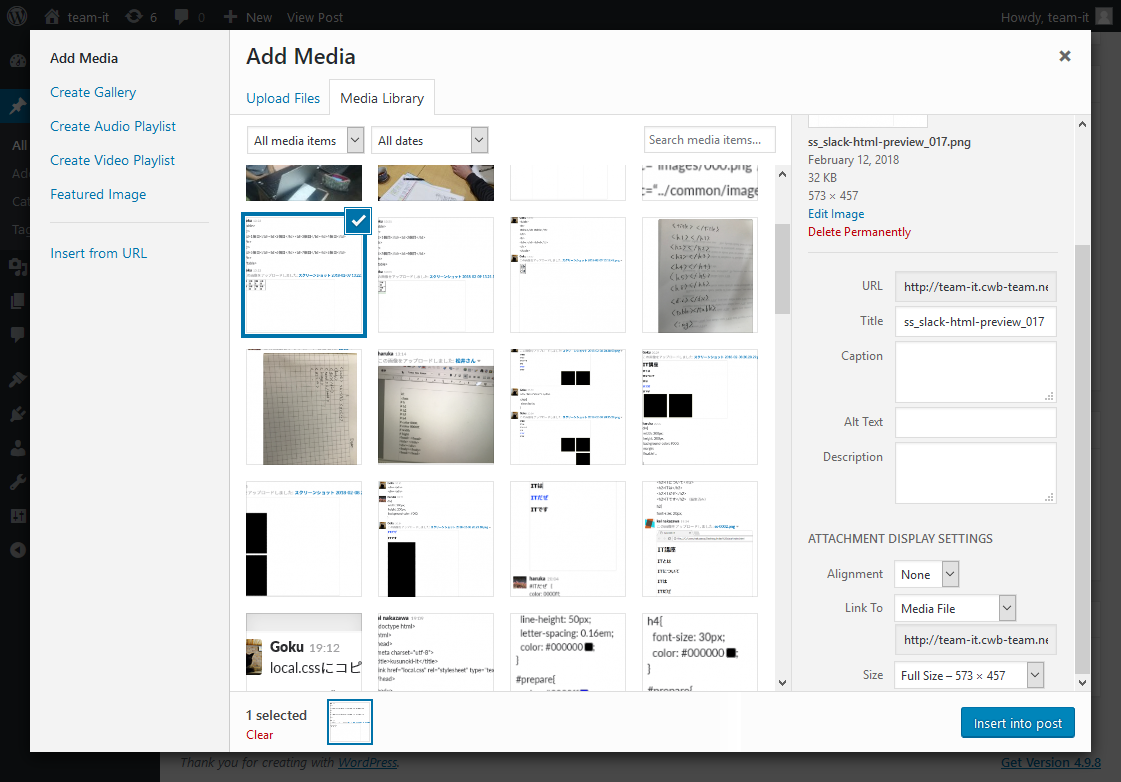
Task: Click the Edit Image link
Action: coord(836,214)
